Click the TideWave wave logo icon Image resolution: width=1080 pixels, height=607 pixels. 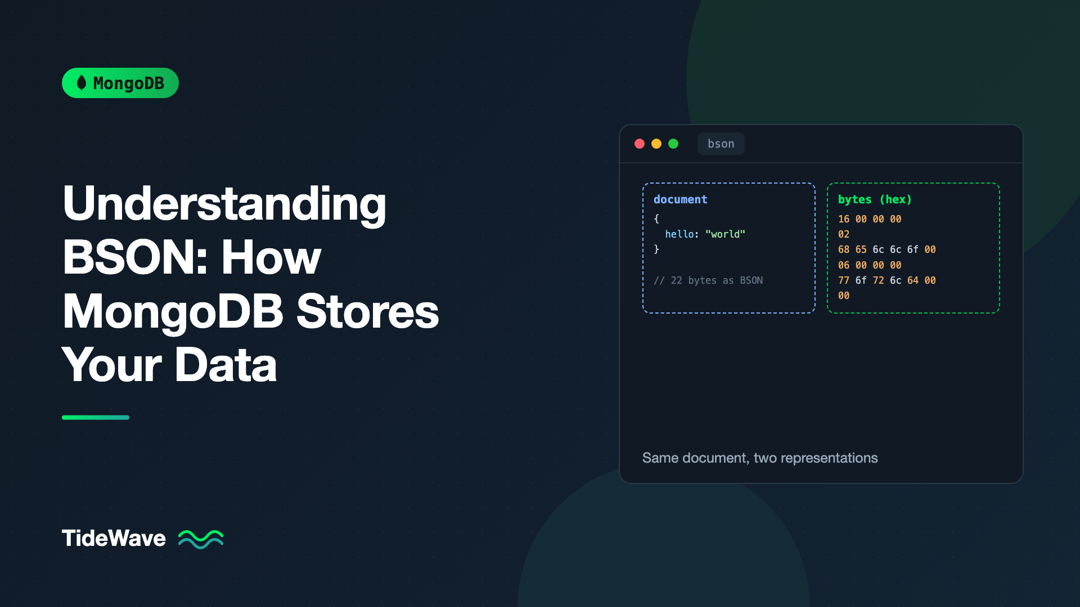(x=200, y=539)
